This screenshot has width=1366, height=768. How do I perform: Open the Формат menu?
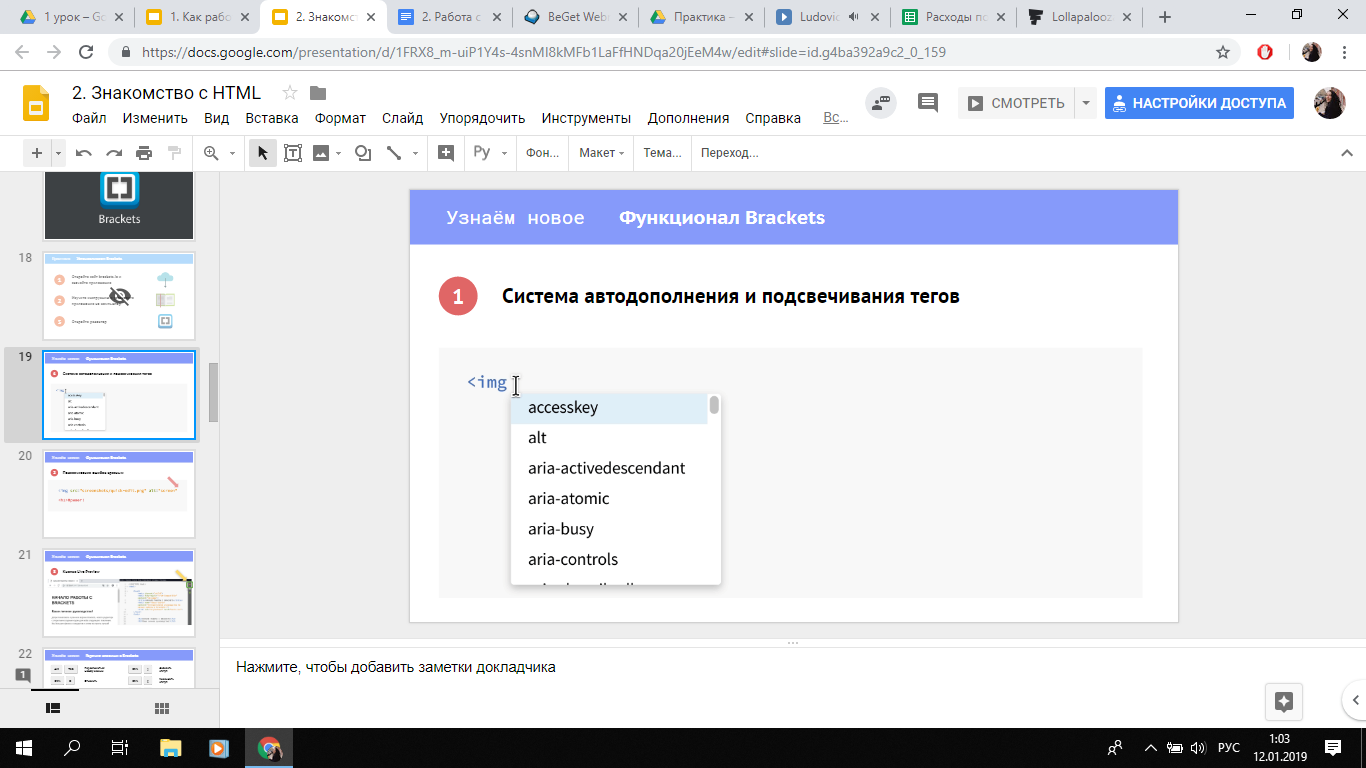point(340,118)
